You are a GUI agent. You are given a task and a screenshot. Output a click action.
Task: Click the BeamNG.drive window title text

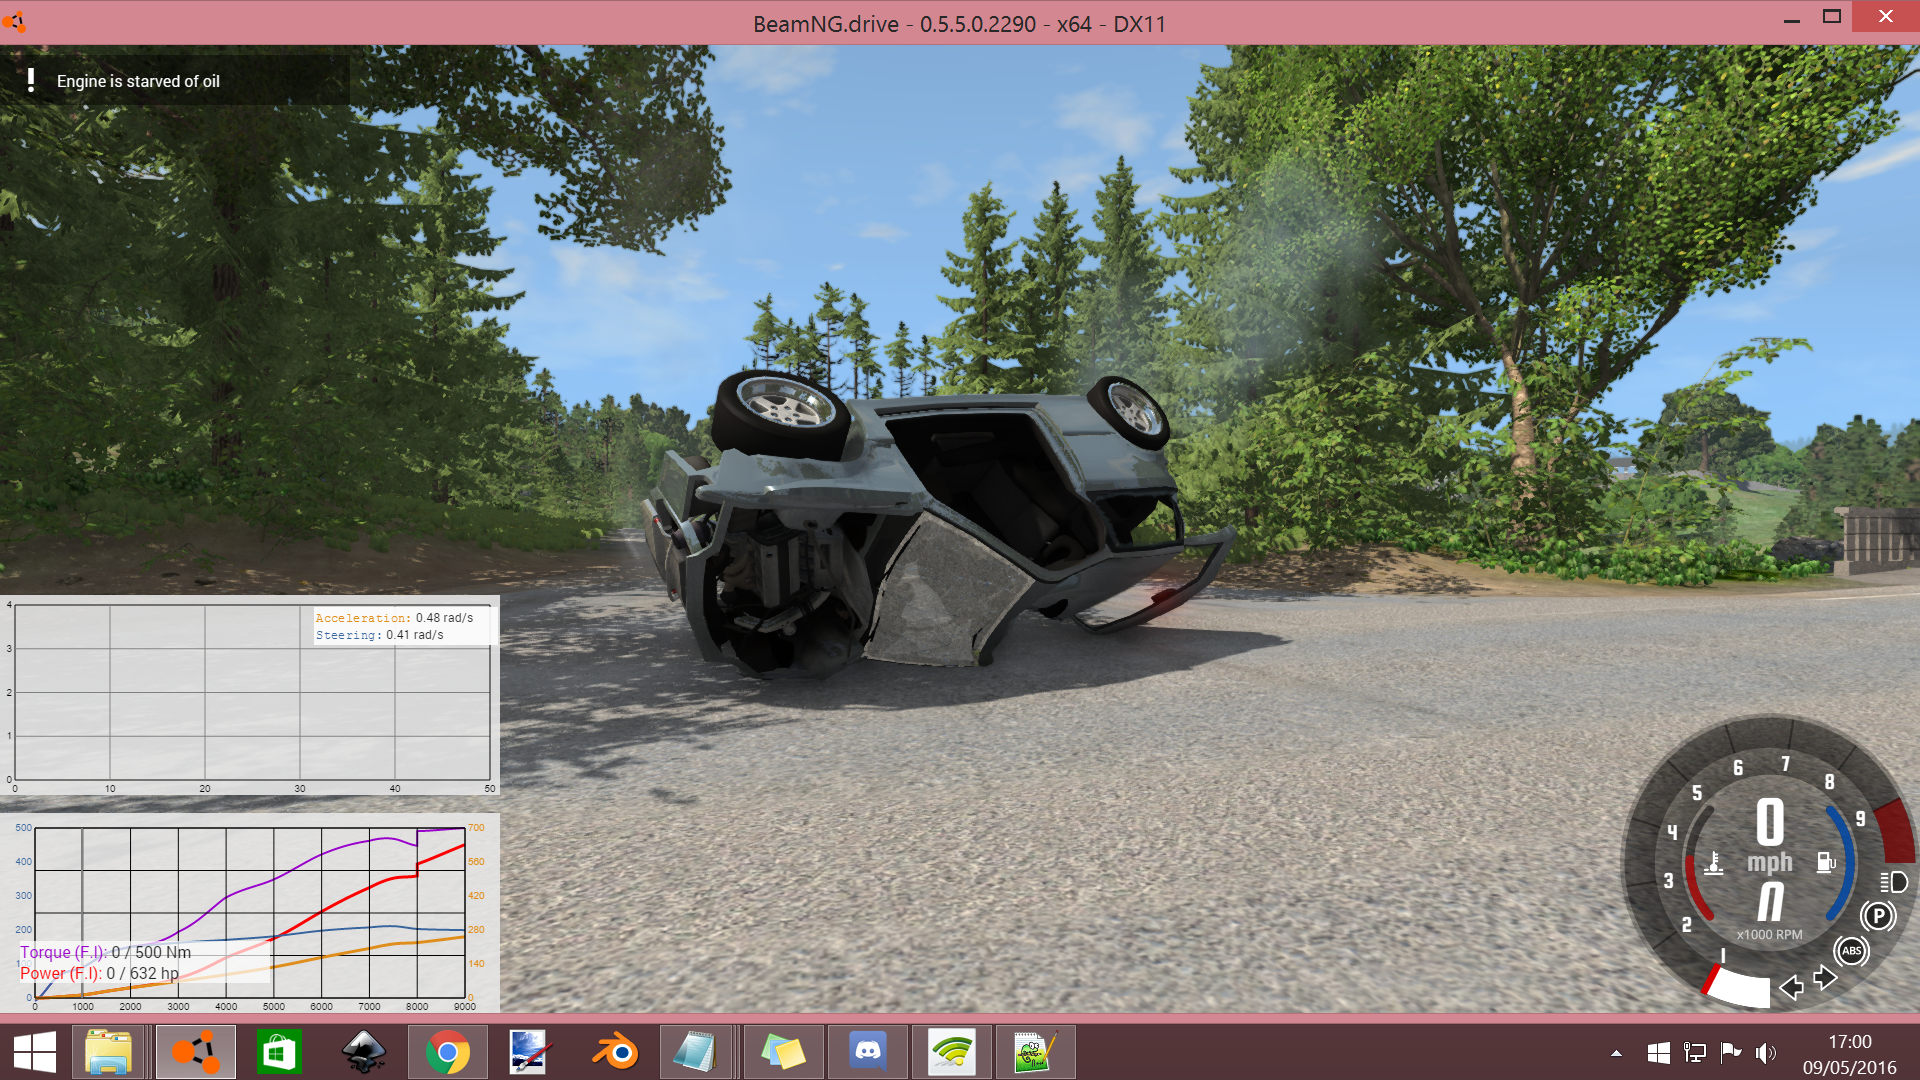coord(959,23)
